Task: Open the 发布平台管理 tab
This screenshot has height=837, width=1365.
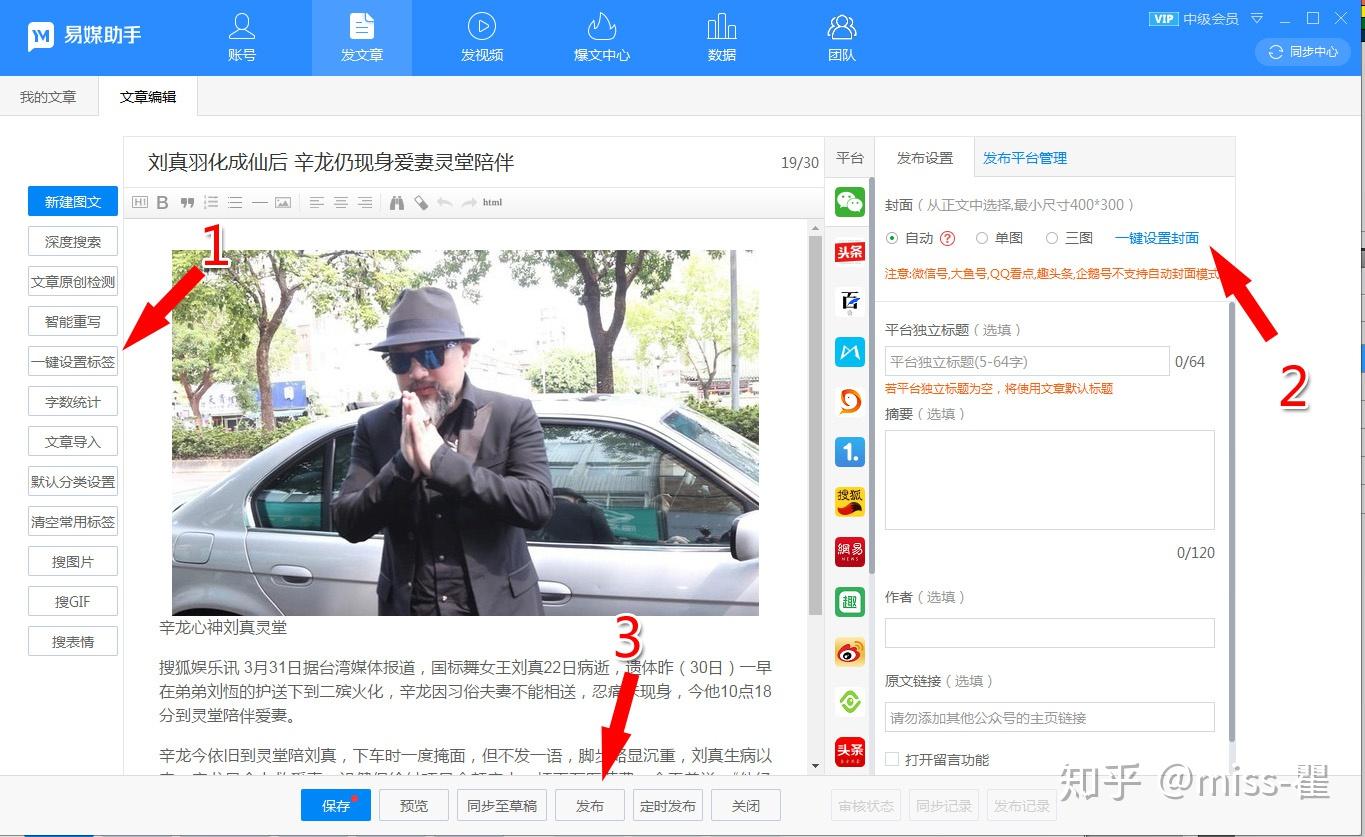Action: point(1025,158)
